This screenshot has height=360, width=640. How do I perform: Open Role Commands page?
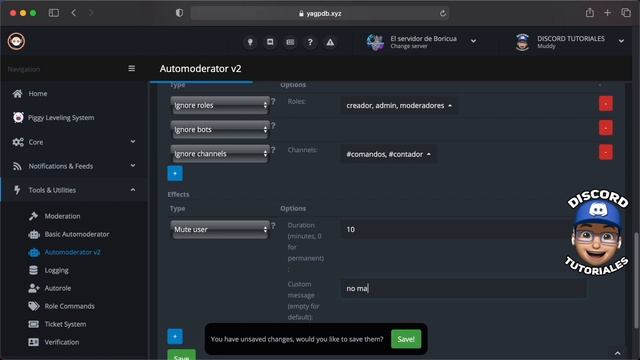69,306
